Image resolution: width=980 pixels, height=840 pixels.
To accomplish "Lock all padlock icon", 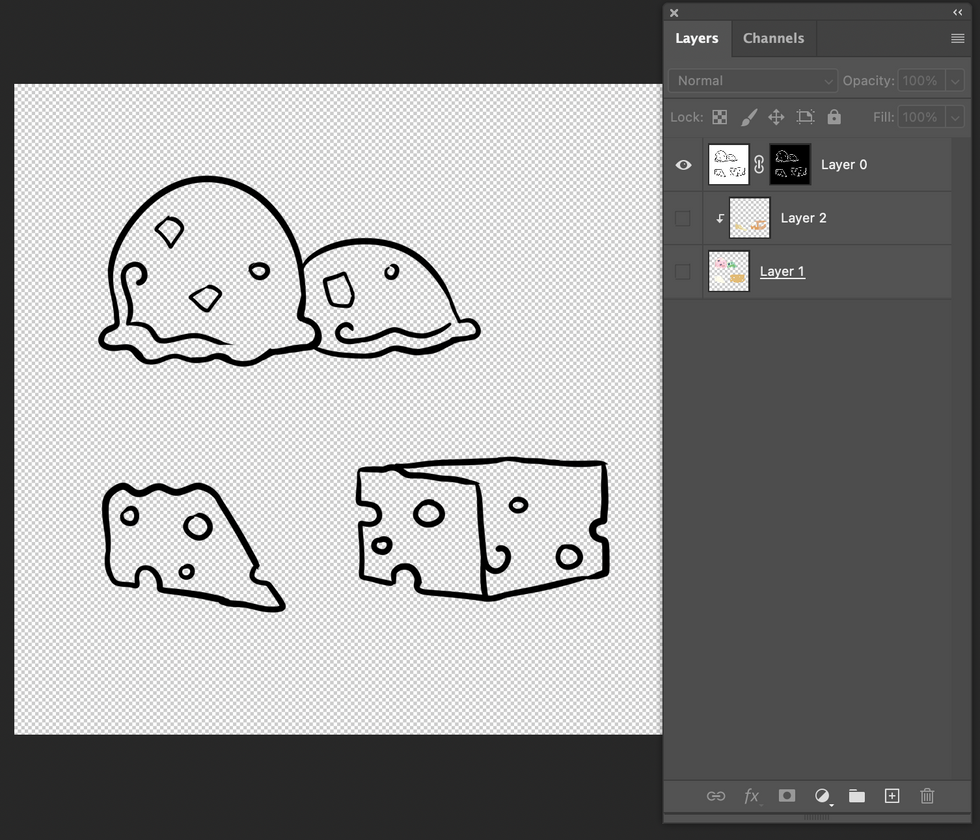I will coord(834,117).
